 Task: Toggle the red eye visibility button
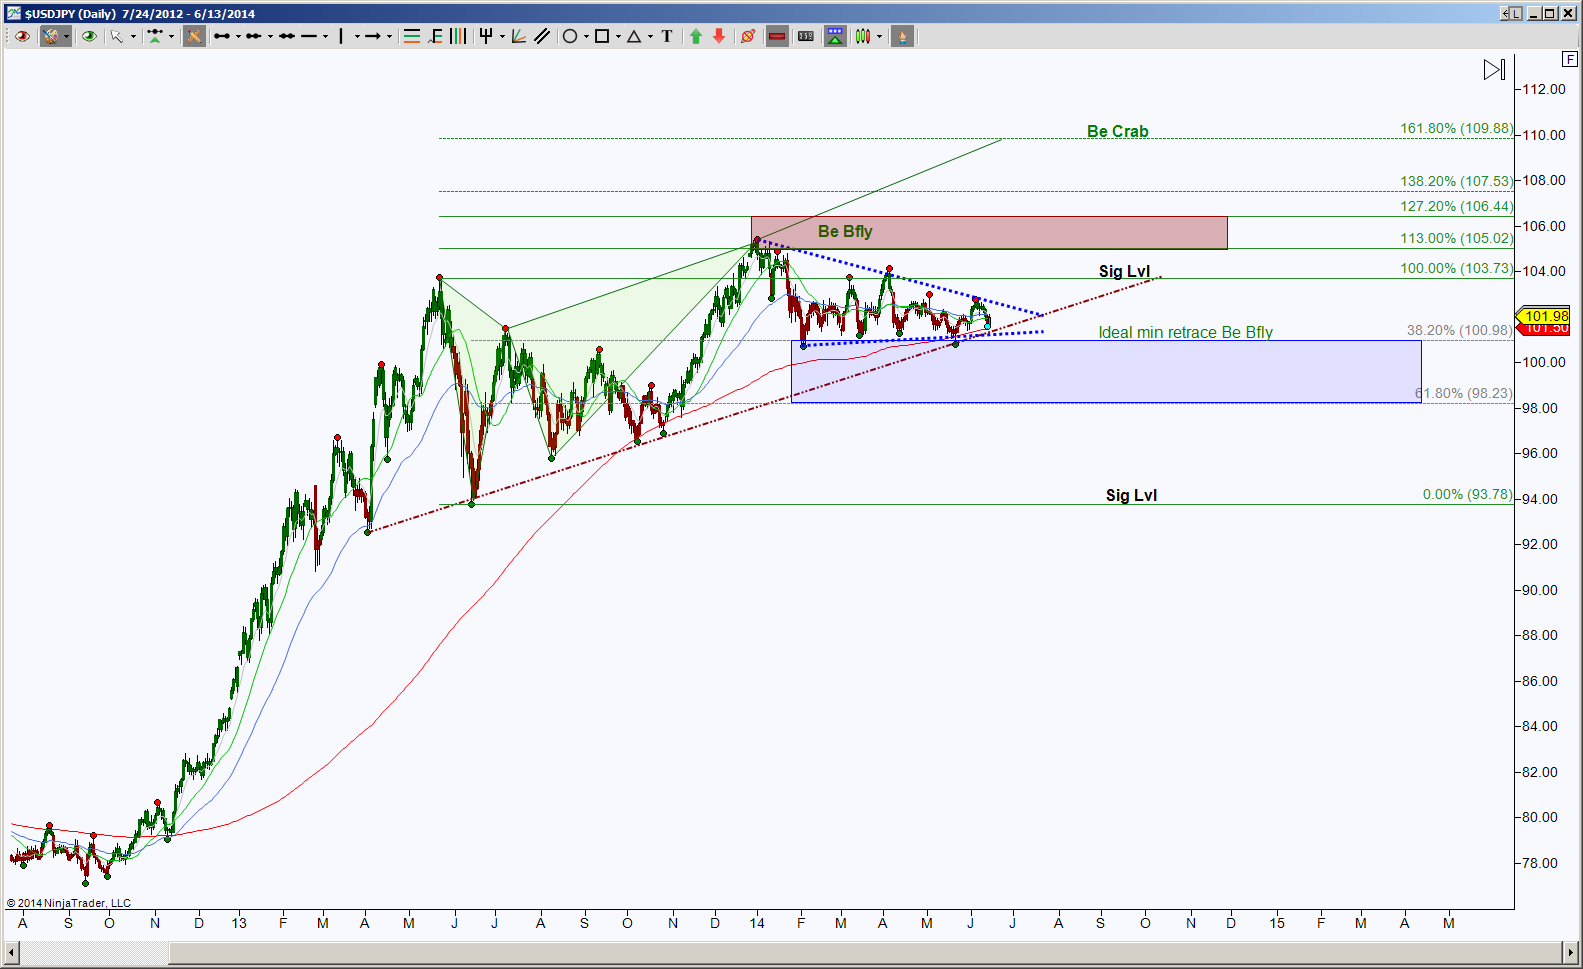point(22,36)
